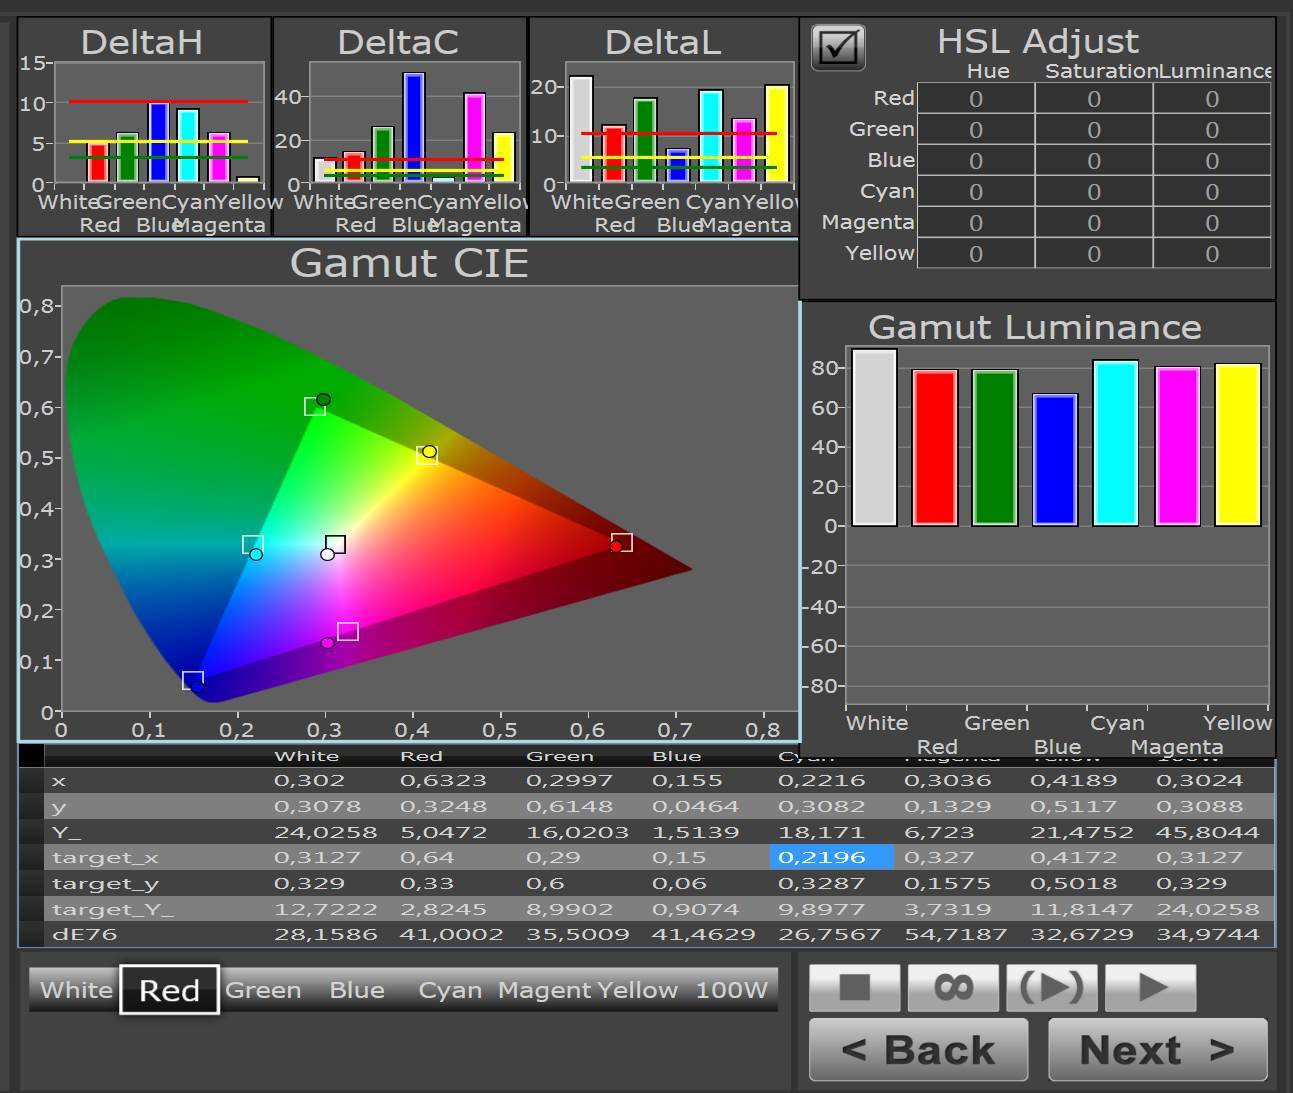Click the tall blue bar in DeltaC chart

point(414,127)
